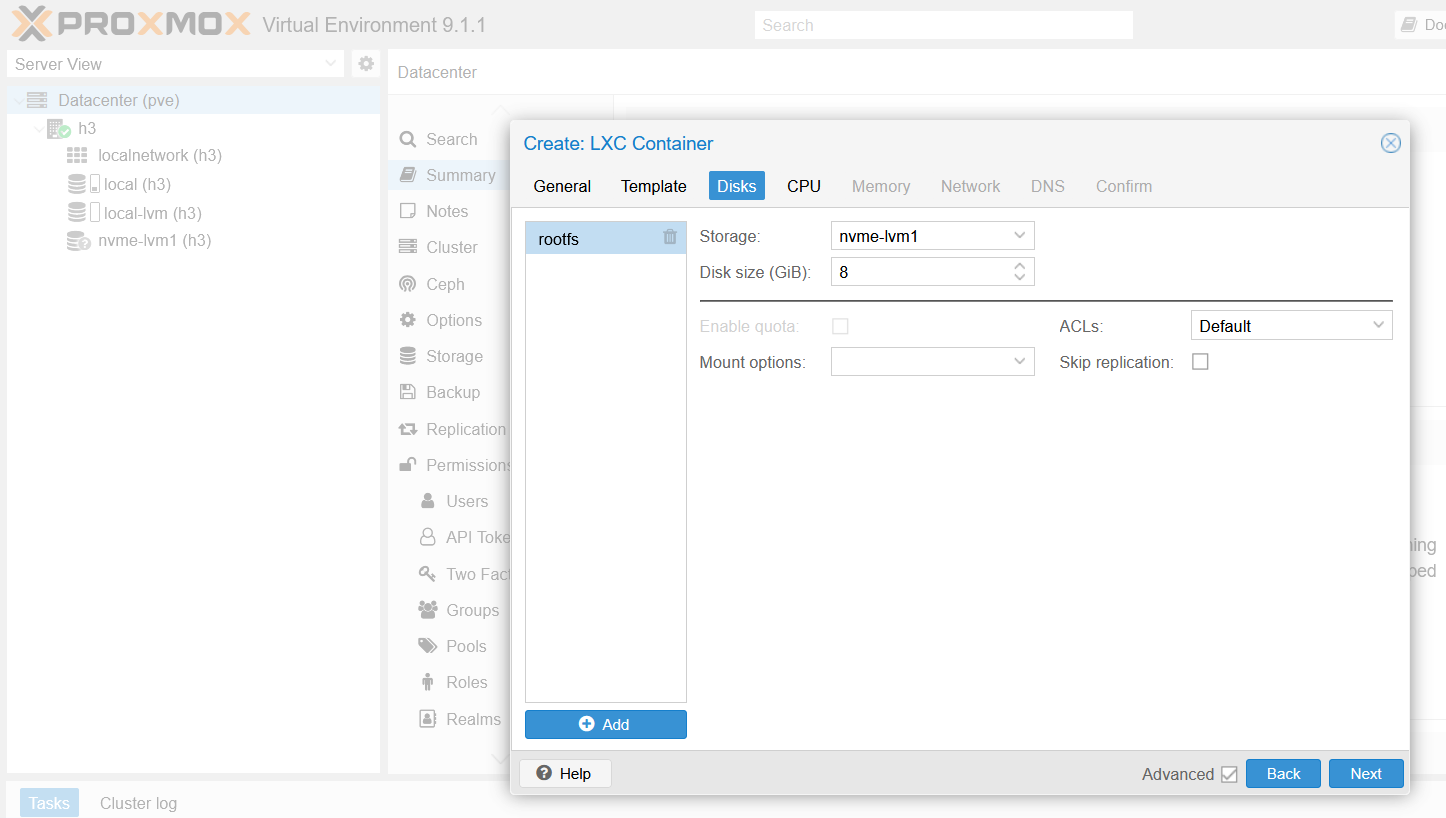Switch to the Template tab
The image size is (1446, 818).
653,186
